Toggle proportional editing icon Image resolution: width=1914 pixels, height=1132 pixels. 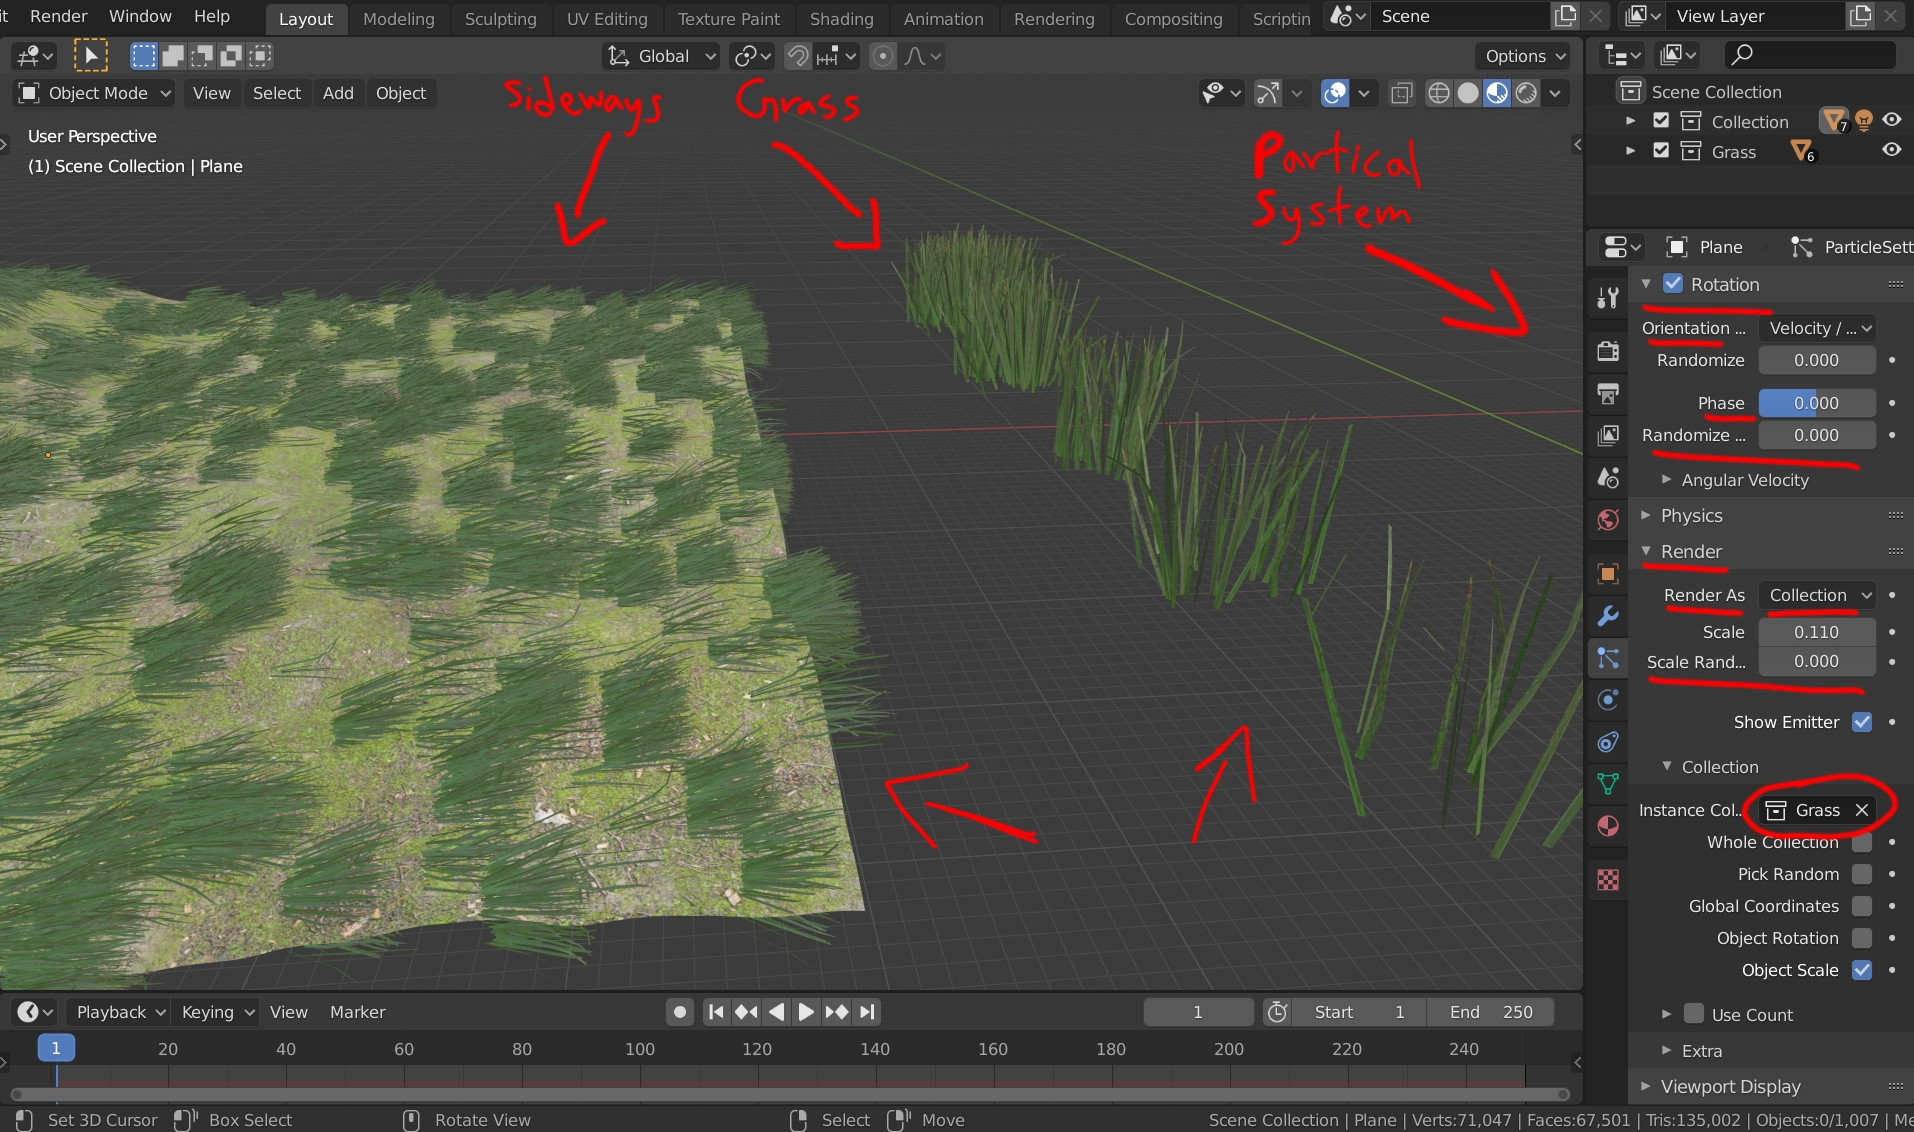pos(883,56)
